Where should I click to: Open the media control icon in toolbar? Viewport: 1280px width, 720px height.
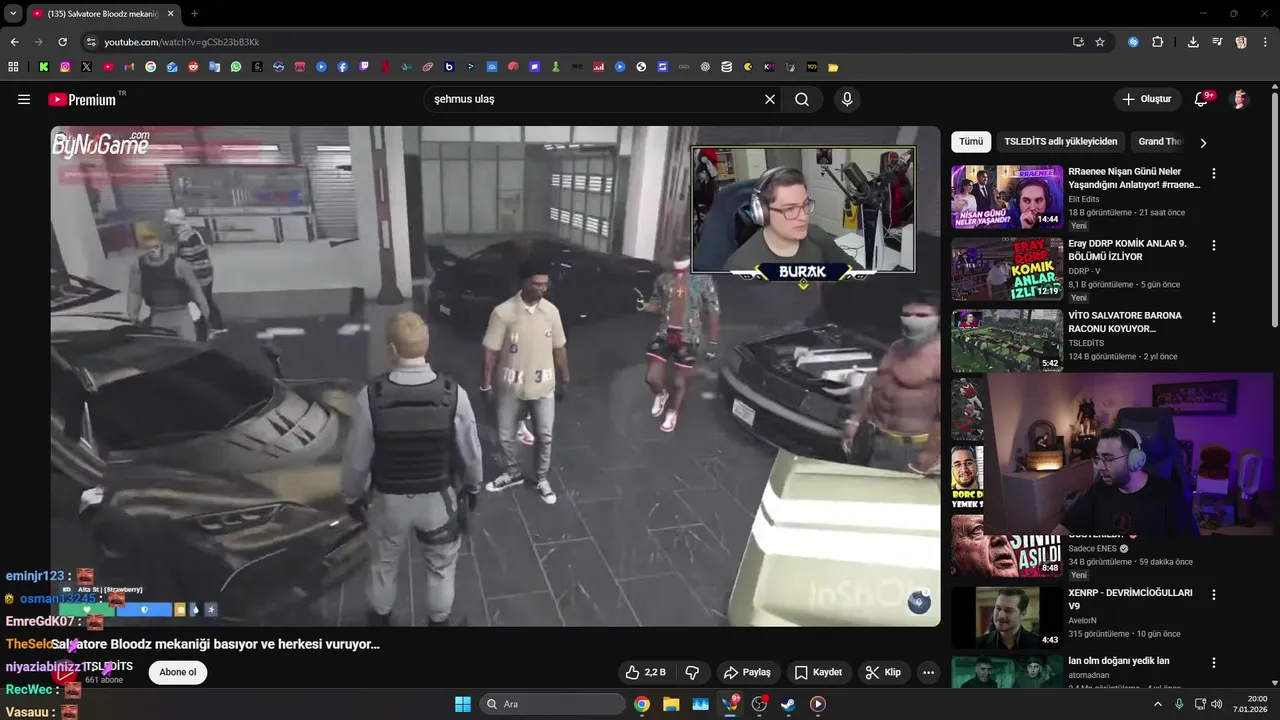tap(1217, 42)
